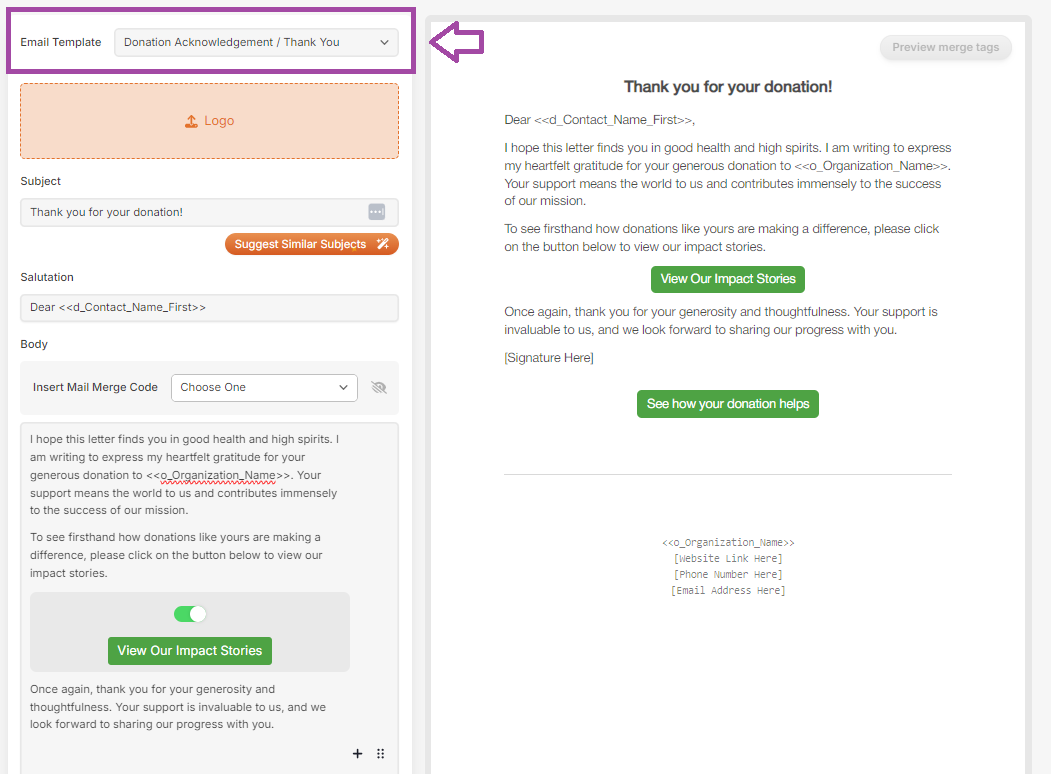1051x774 pixels.
Task: Disable the green button toggle switch
Action: click(x=190, y=614)
